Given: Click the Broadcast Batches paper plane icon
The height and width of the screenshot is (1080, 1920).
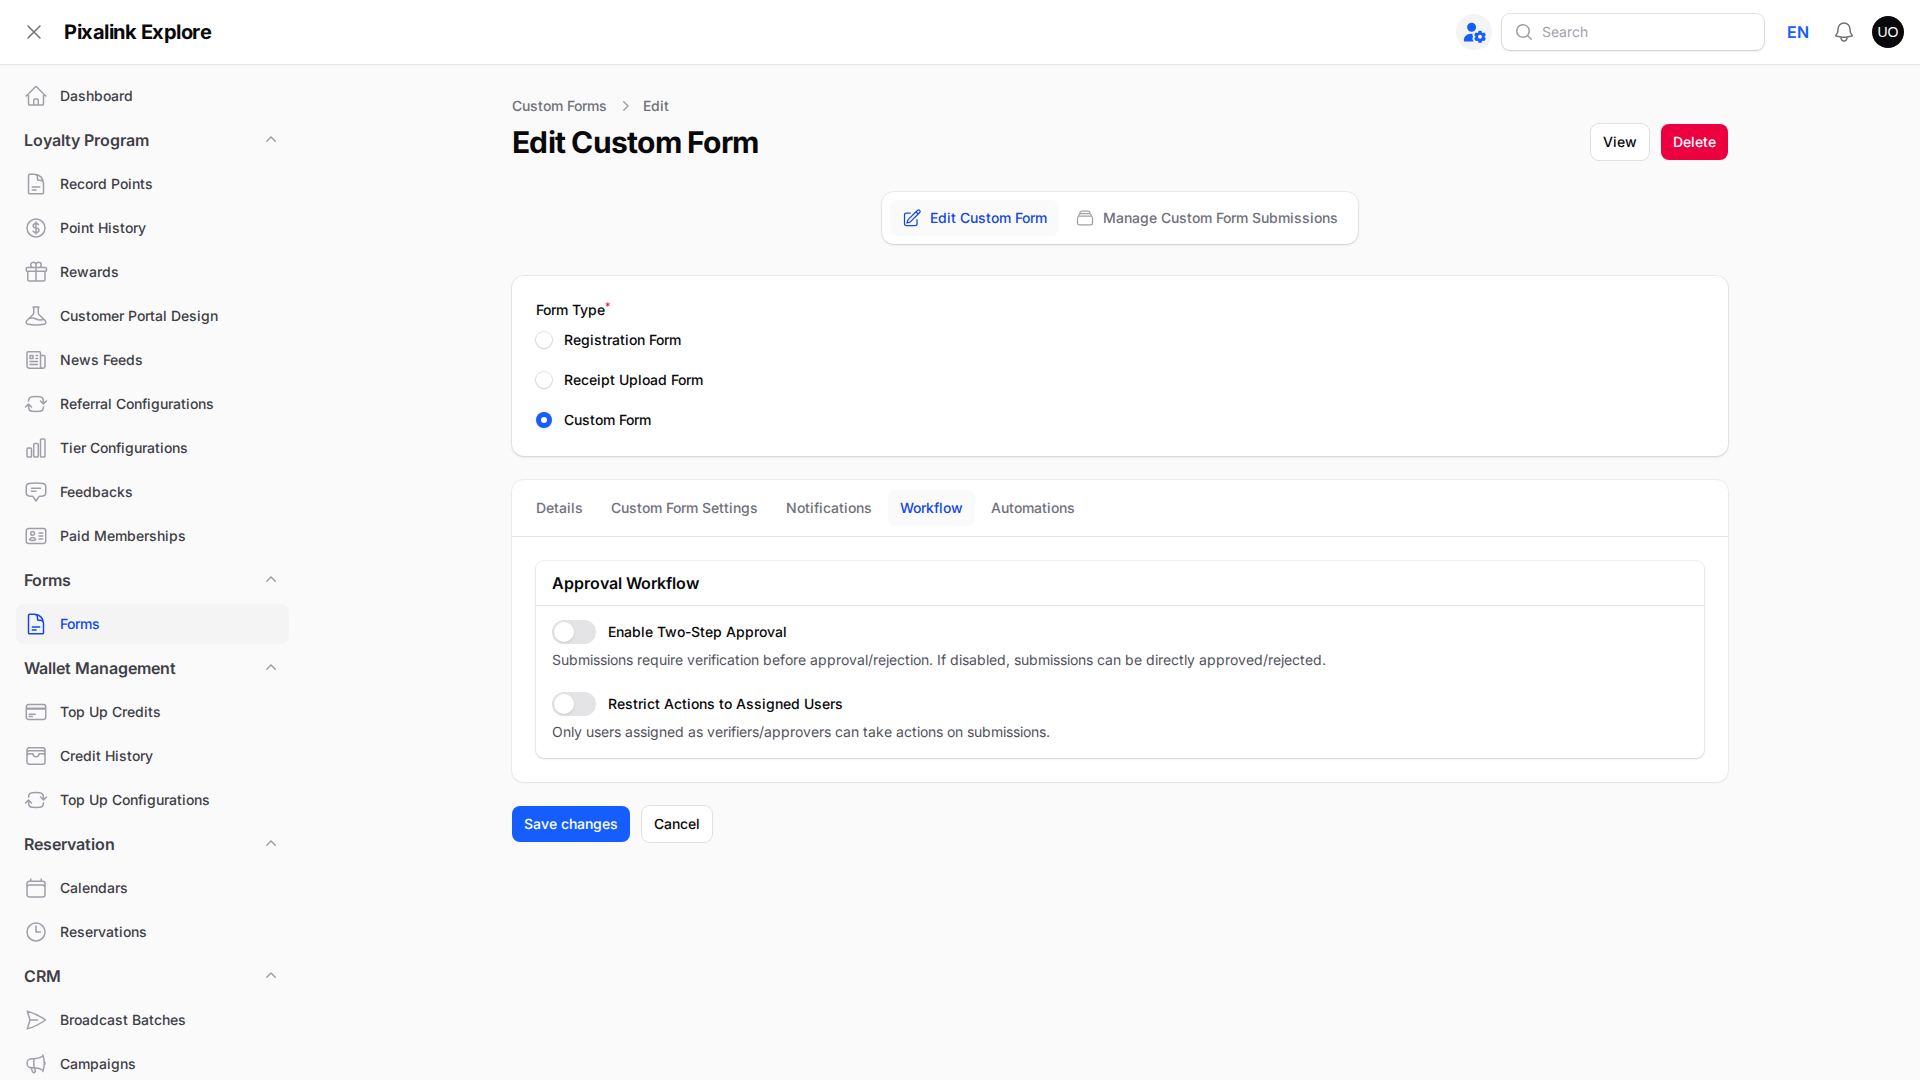Looking at the screenshot, I should [36, 1020].
